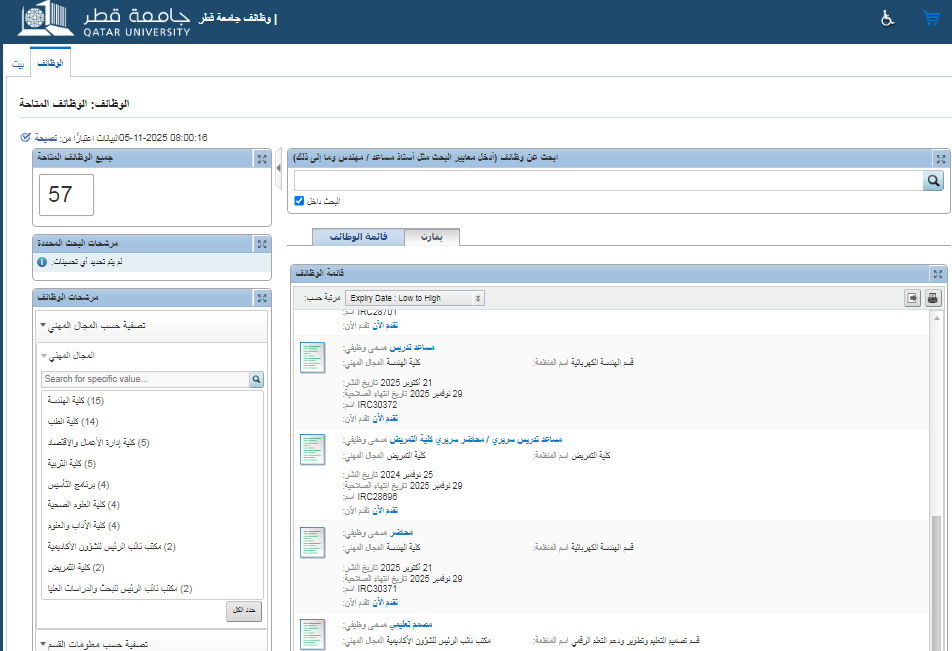Expand the 'تصفية حسب معلومات القسم' section
Viewport: 952px width, 651px height.
coord(43,645)
